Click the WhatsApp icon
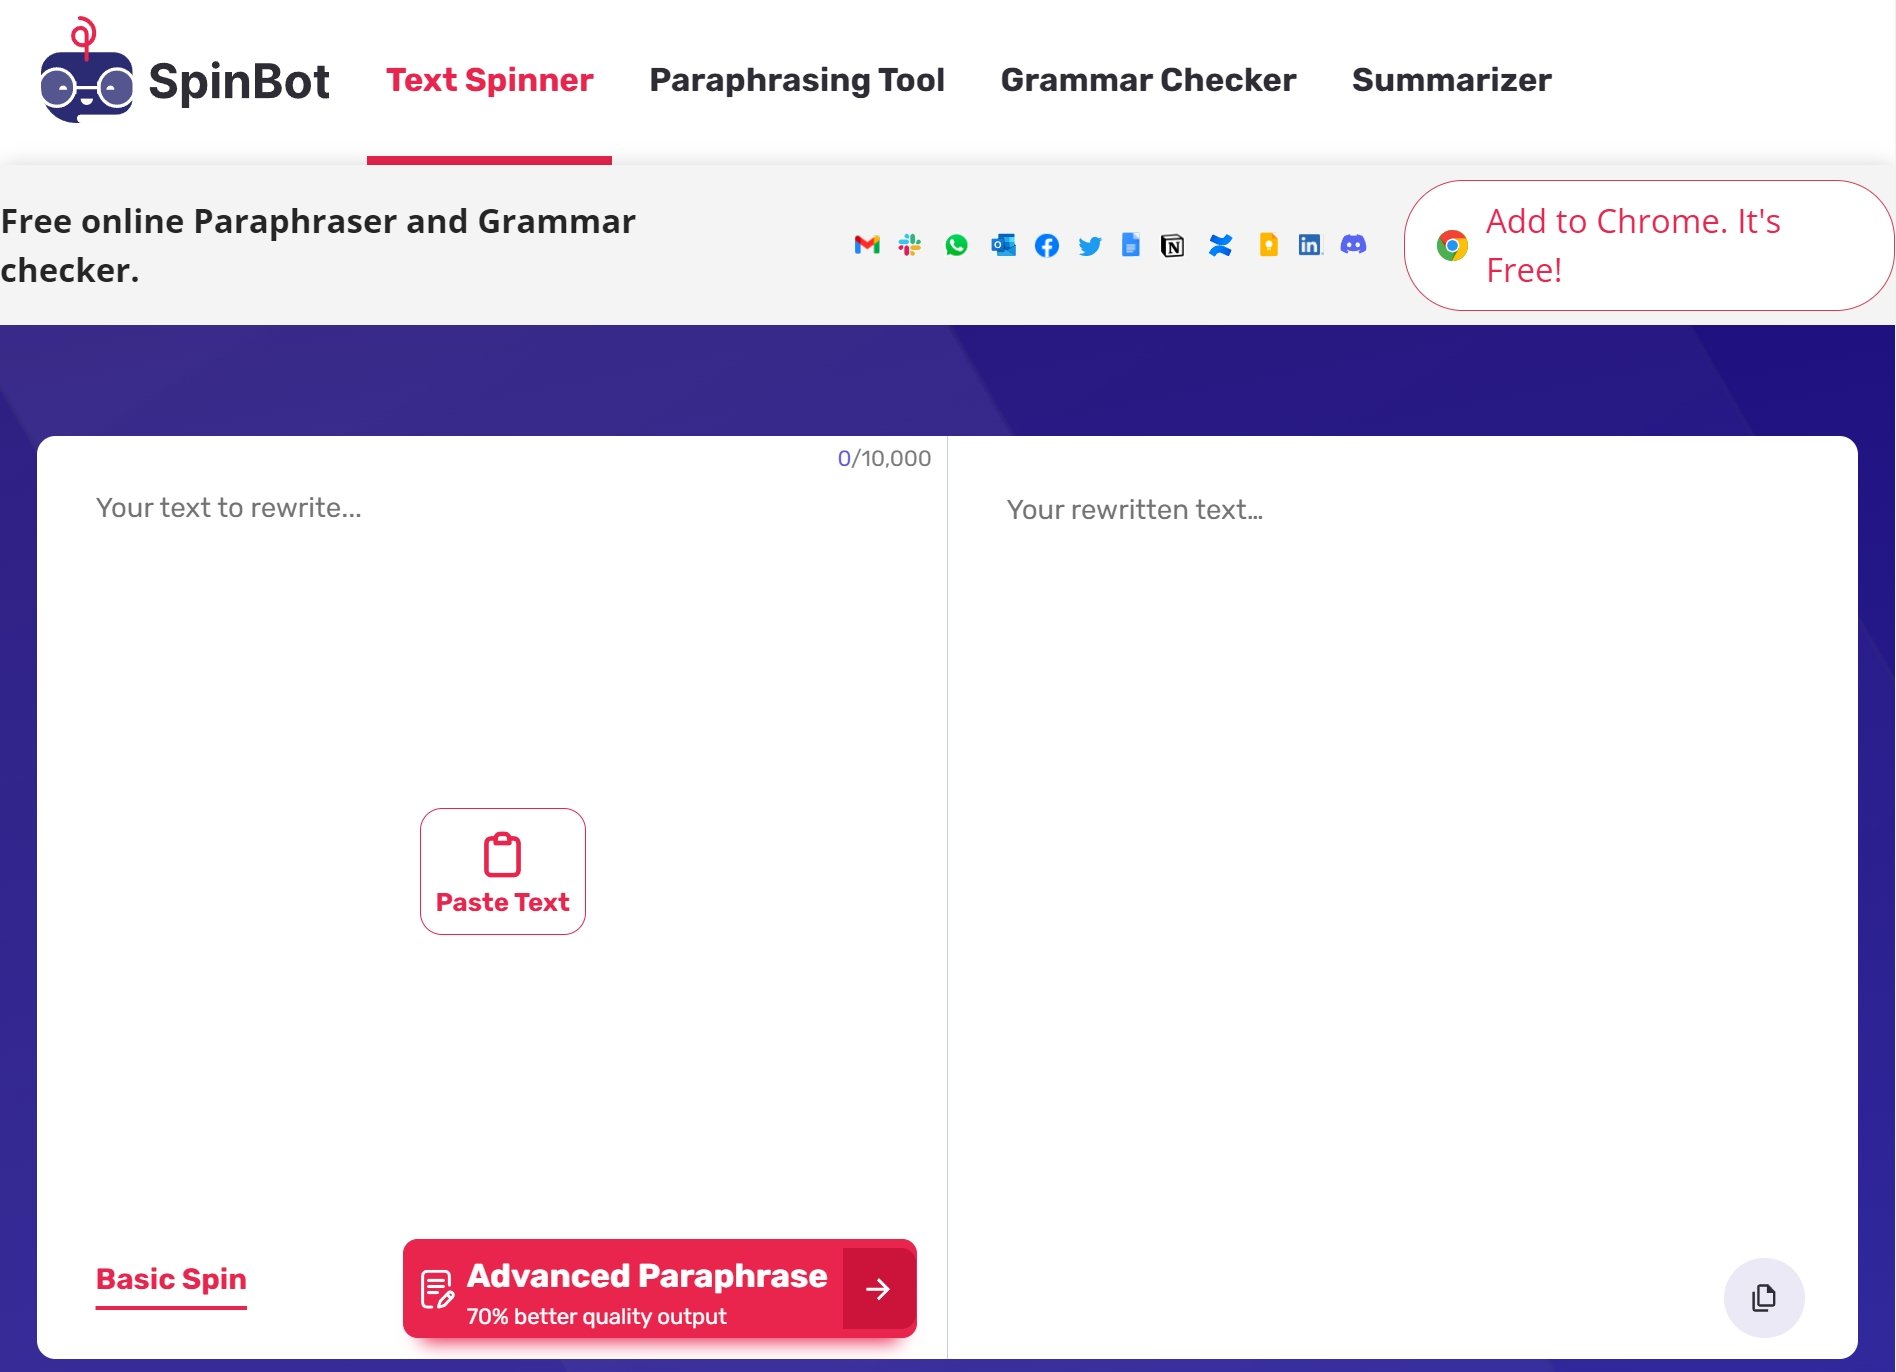This screenshot has height=1372, width=1896. (x=956, y=245)
